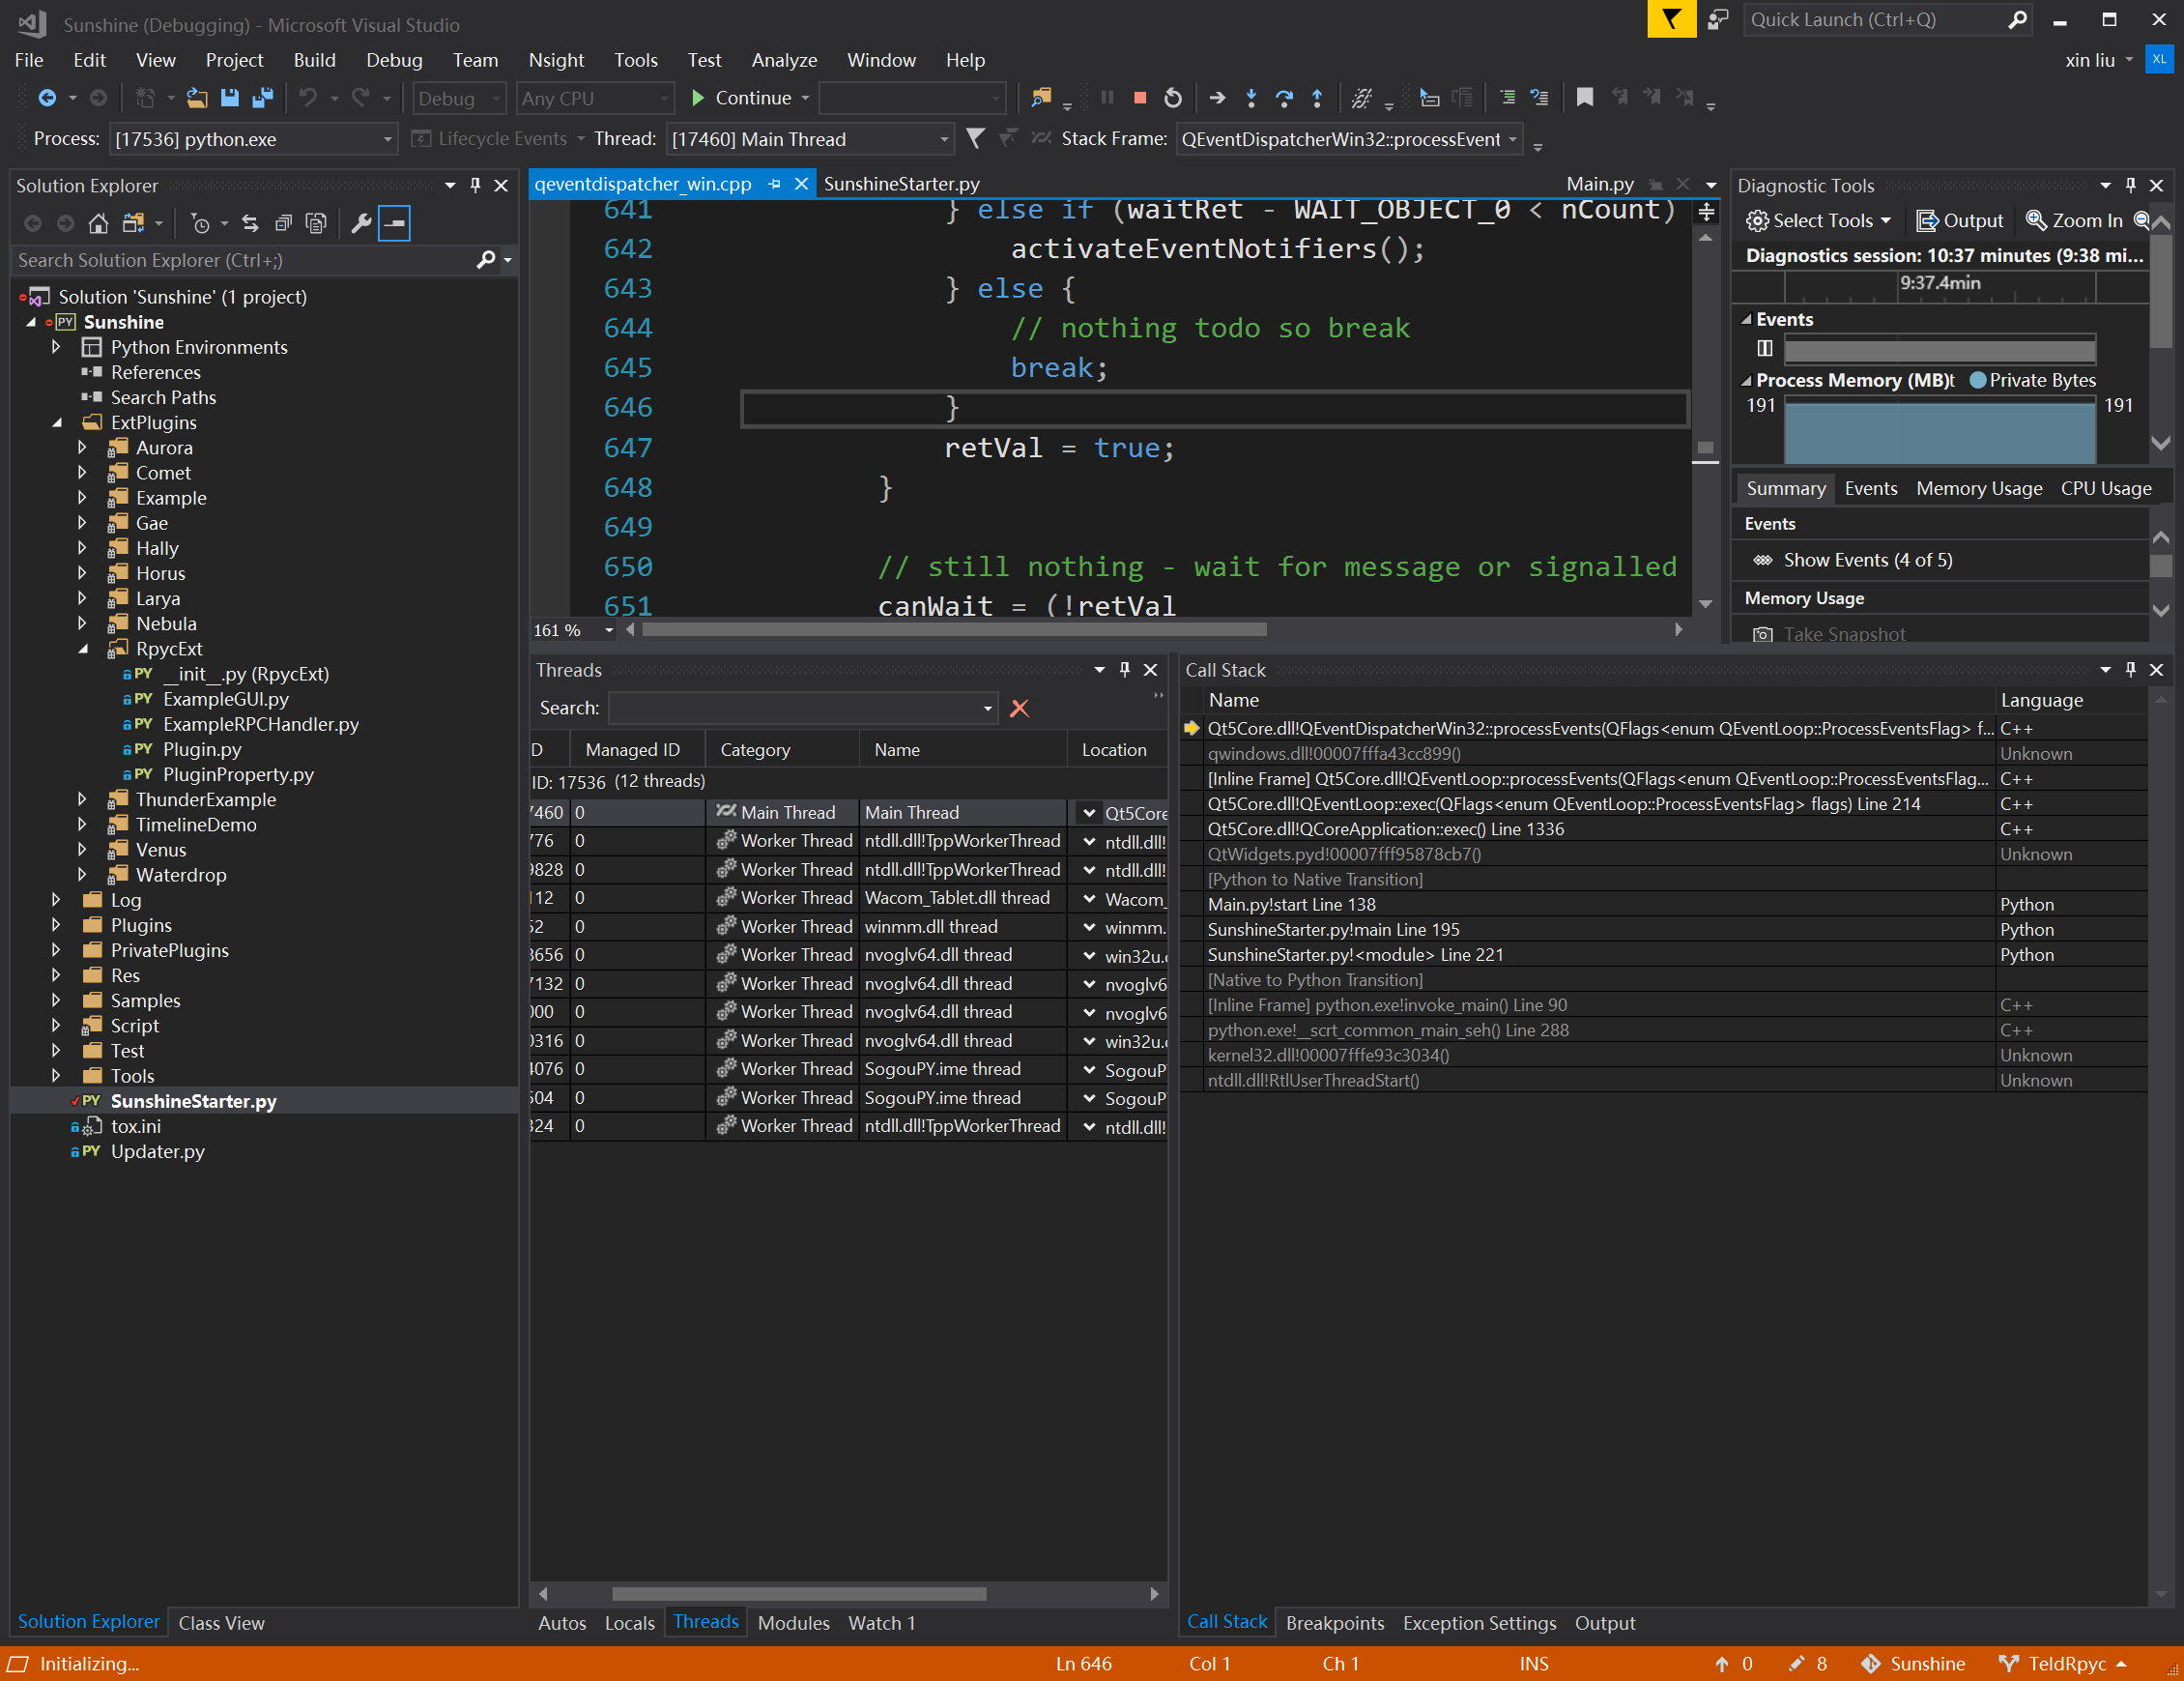Click the bookmark toggle toolbar icon
2184x1681 pixels.
1584,98
